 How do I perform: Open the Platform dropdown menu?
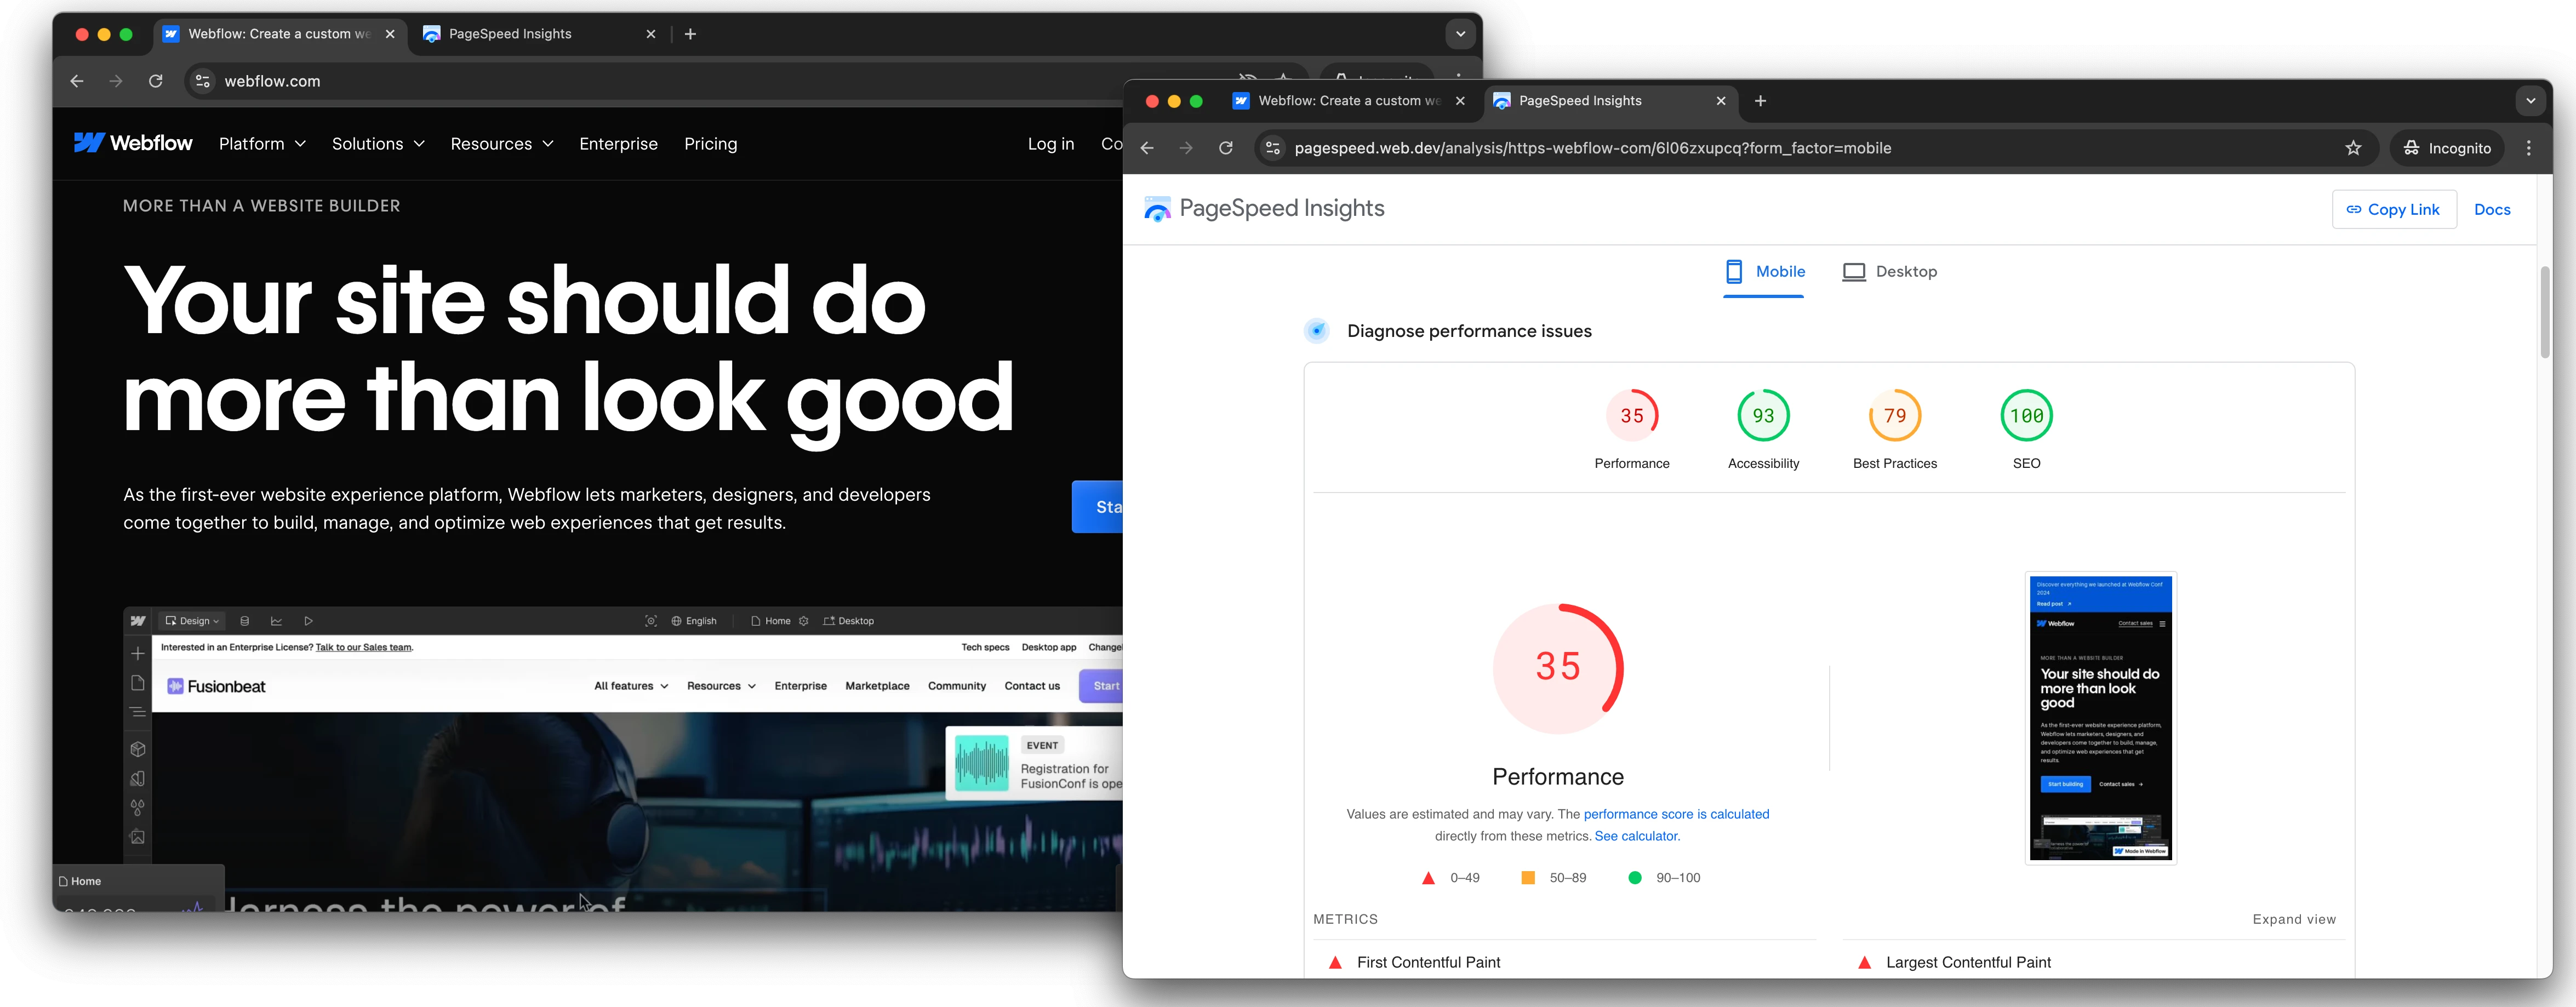[263, 143]
